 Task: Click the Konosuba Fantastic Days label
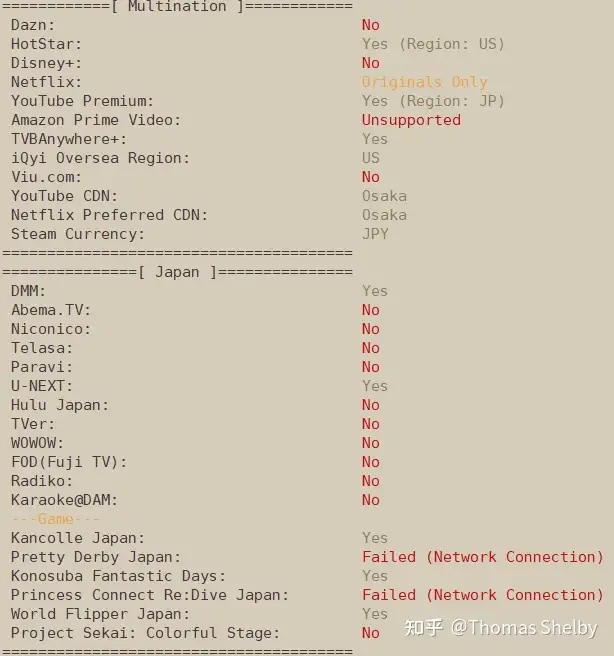coord(118,576)
